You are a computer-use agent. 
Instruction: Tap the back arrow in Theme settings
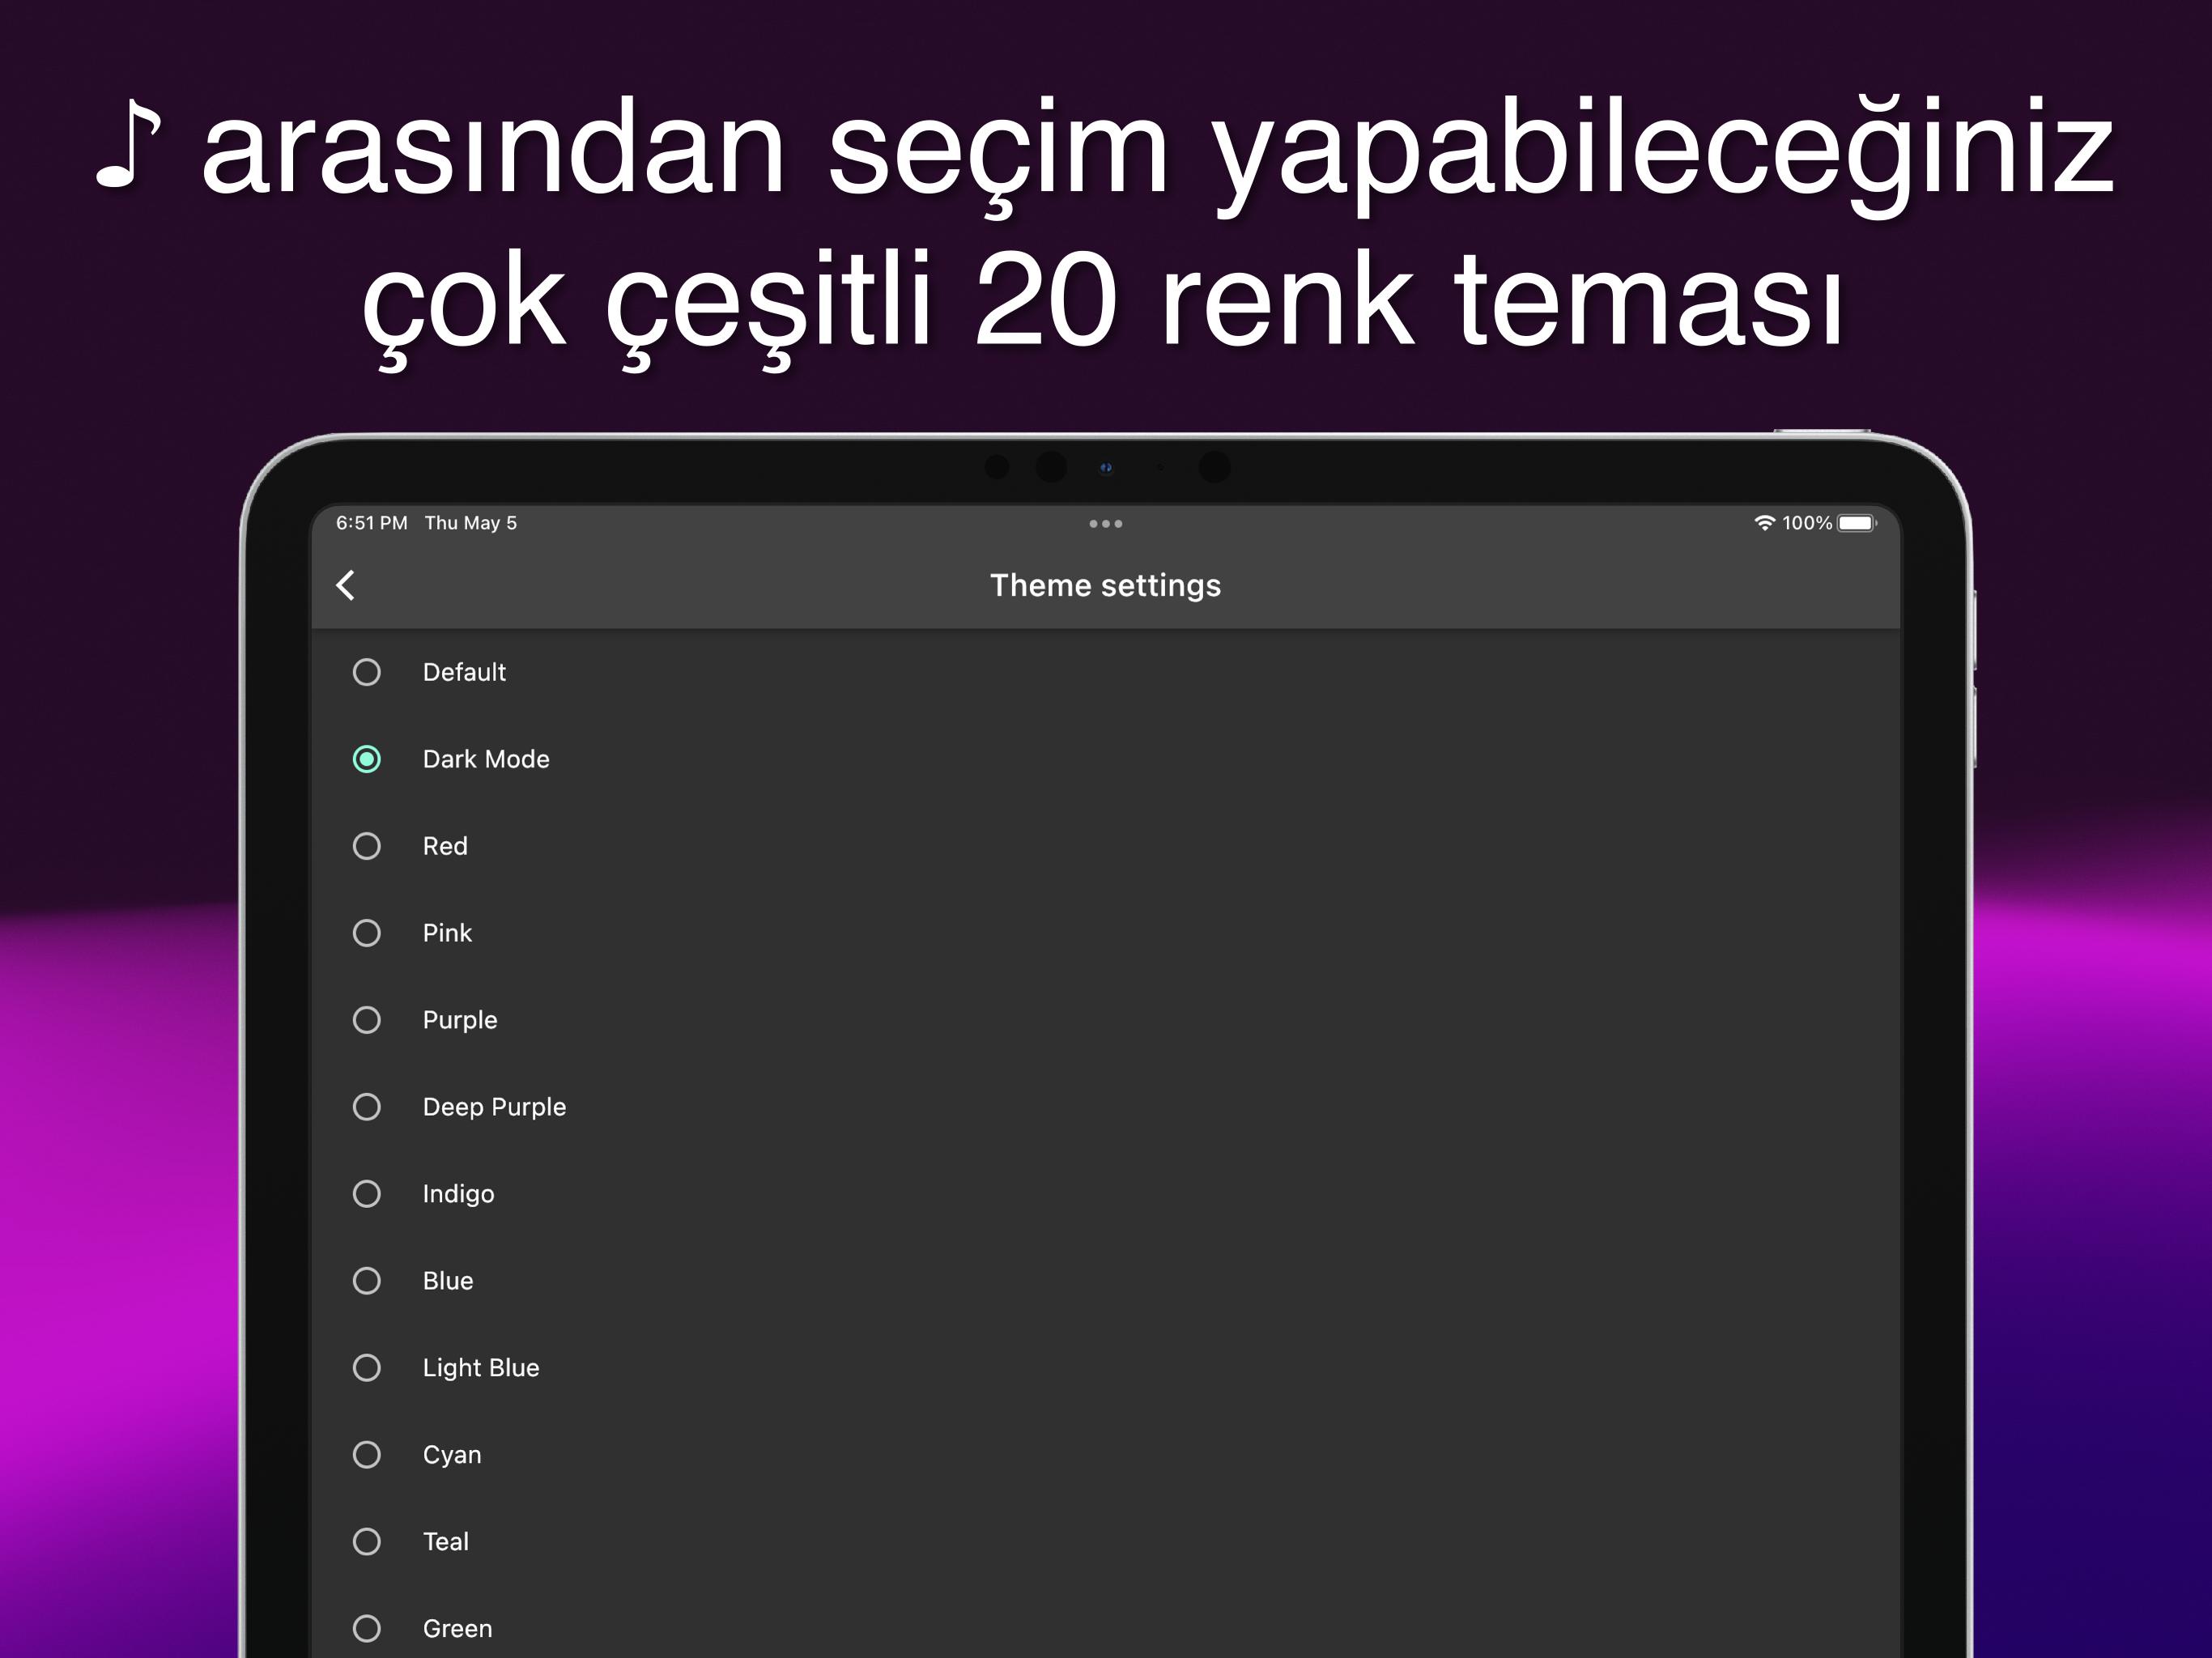click(x=346, y=585)
